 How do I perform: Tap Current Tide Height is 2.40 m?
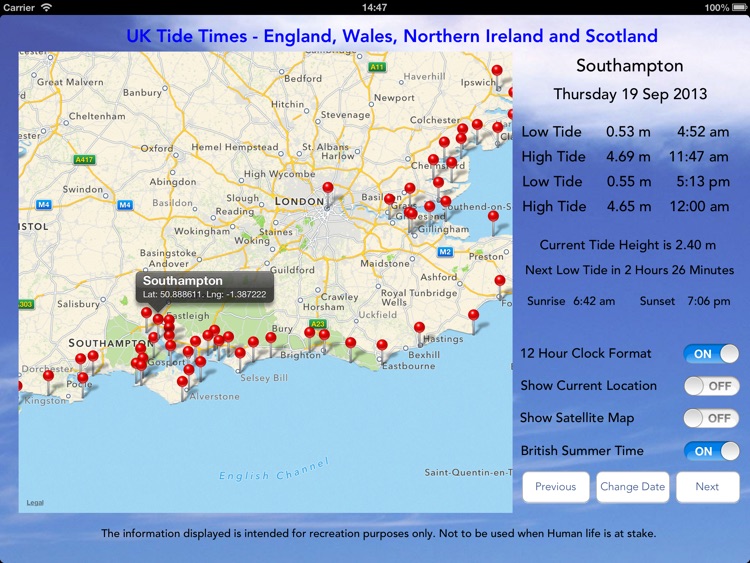(628, 245)
